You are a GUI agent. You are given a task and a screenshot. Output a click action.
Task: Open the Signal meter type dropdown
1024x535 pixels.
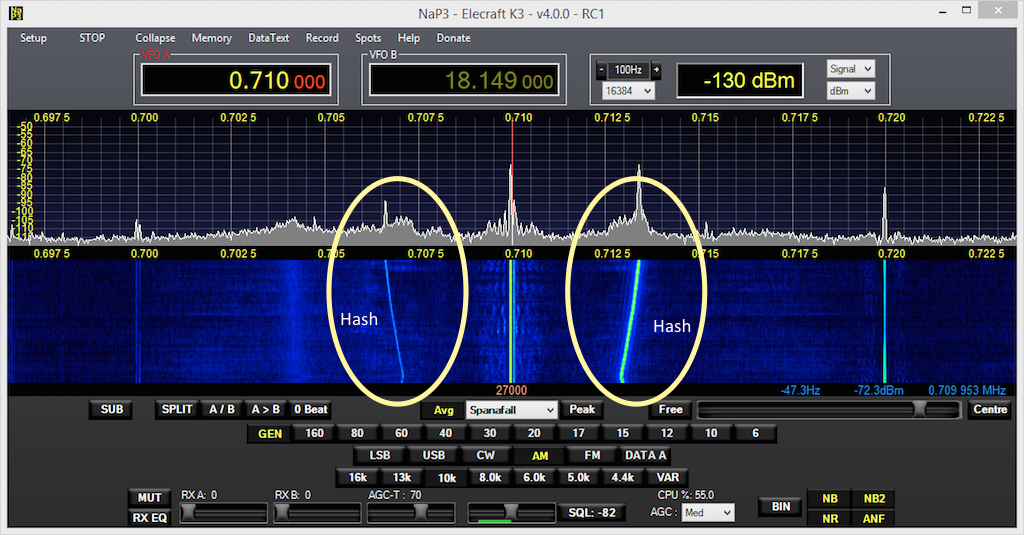(x=850, y=69)
